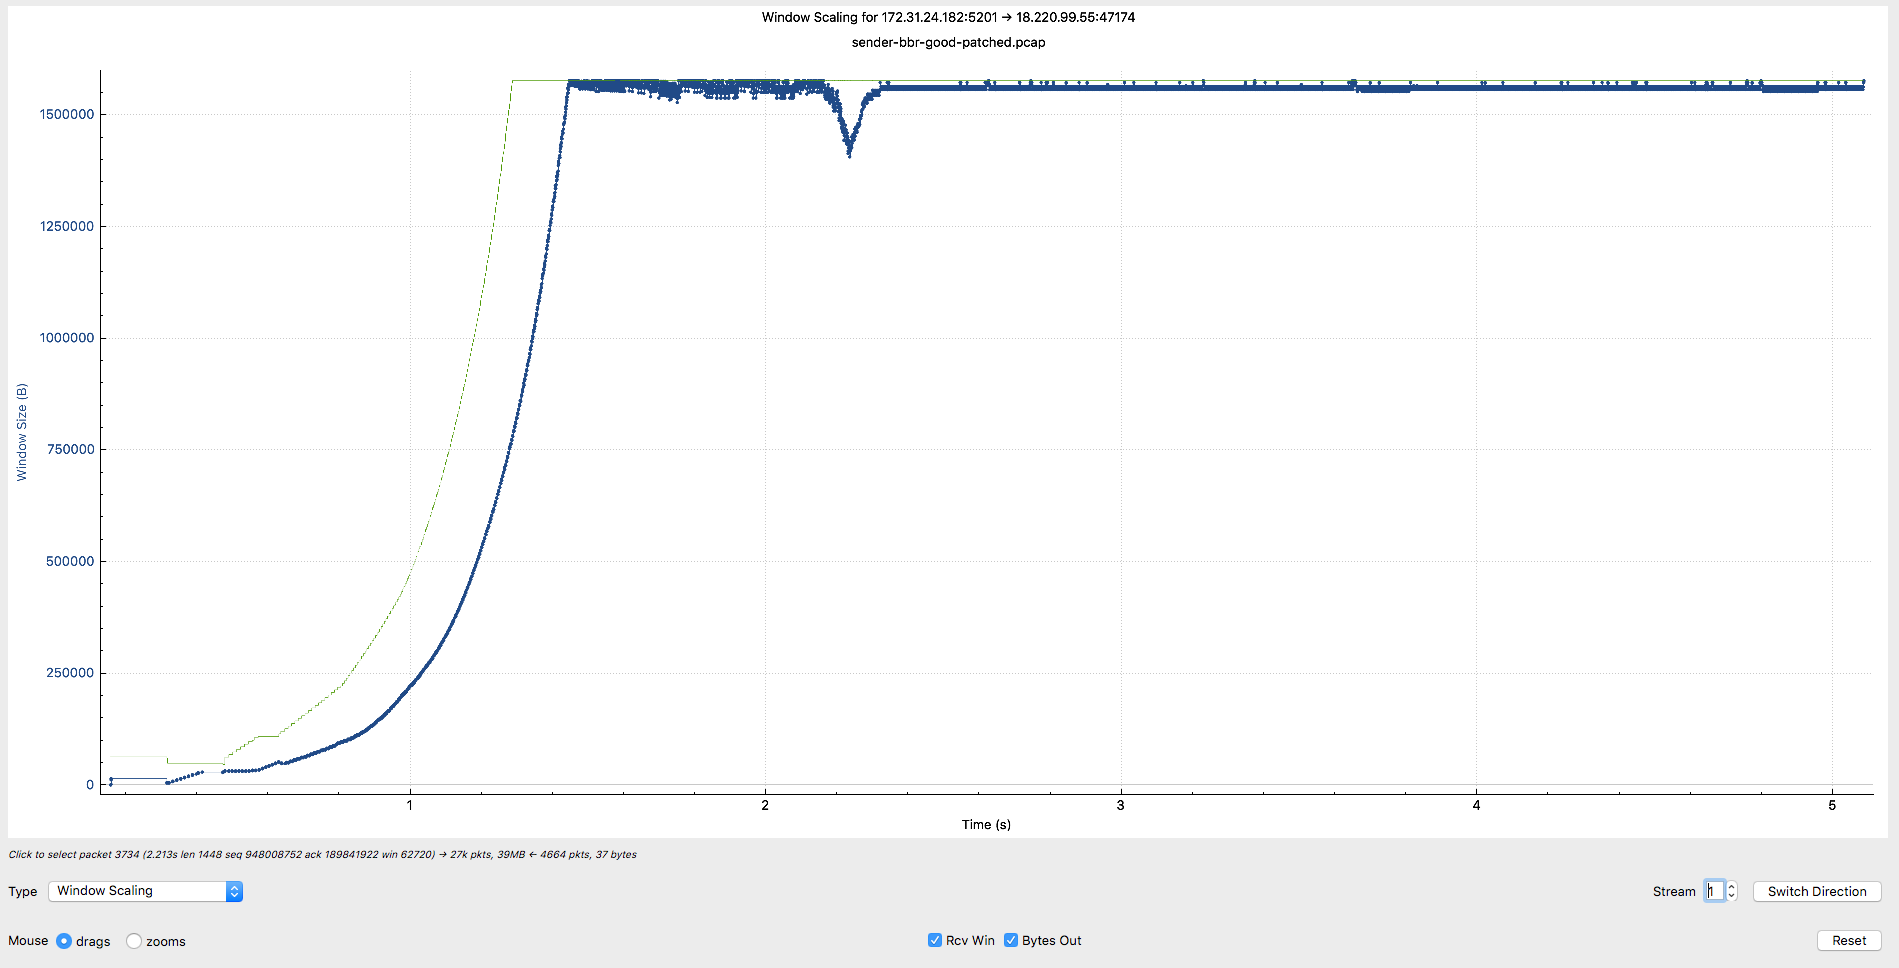Increment the Stream number with up arrow

click(1732, 886)
